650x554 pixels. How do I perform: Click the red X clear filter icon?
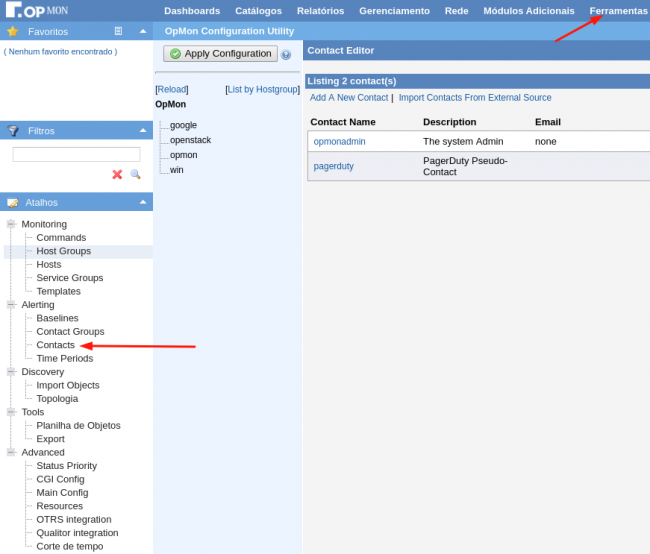pyautogui.click(x=117, y=174)
